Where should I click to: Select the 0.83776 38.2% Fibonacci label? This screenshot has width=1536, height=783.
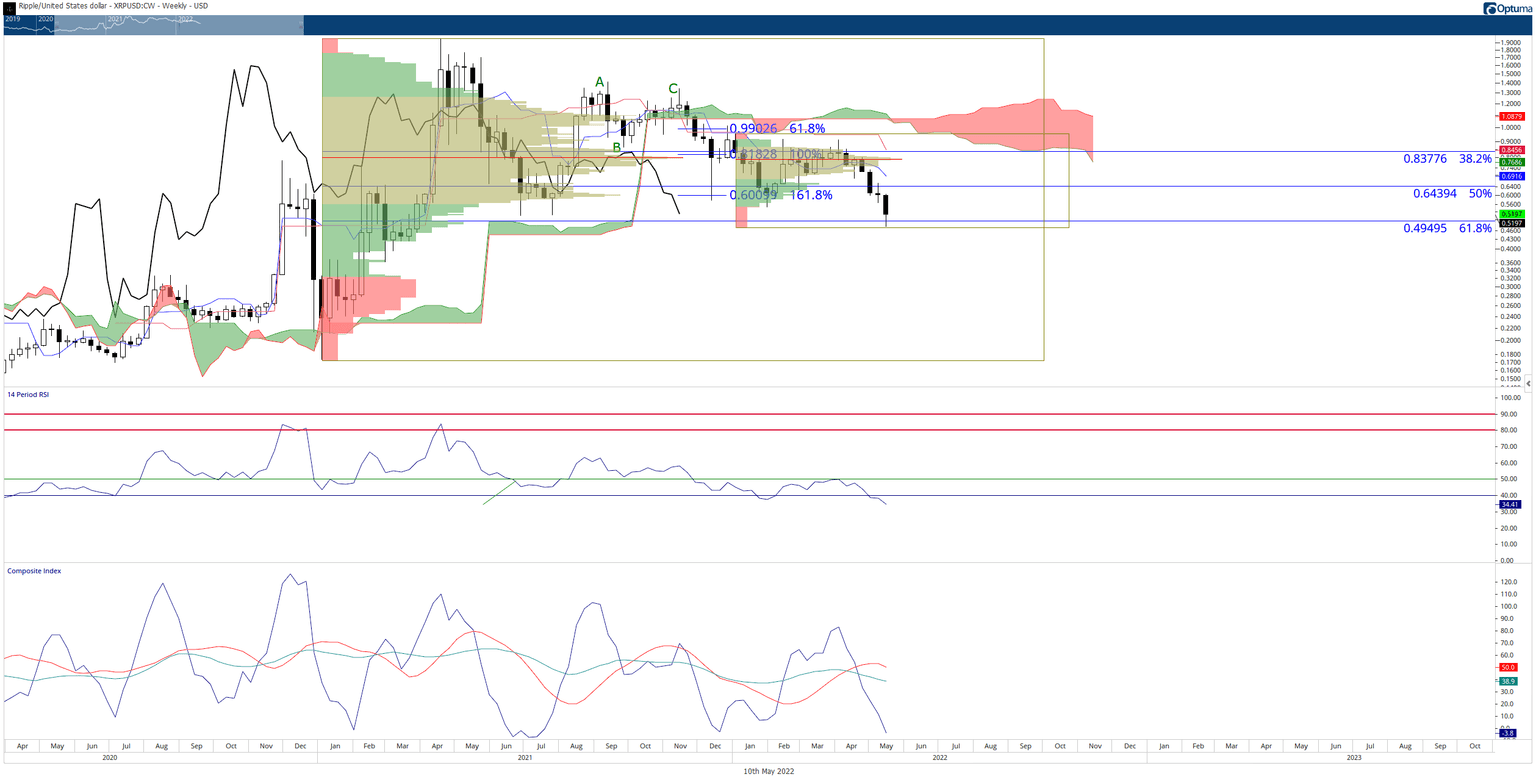pos(1447,159)
